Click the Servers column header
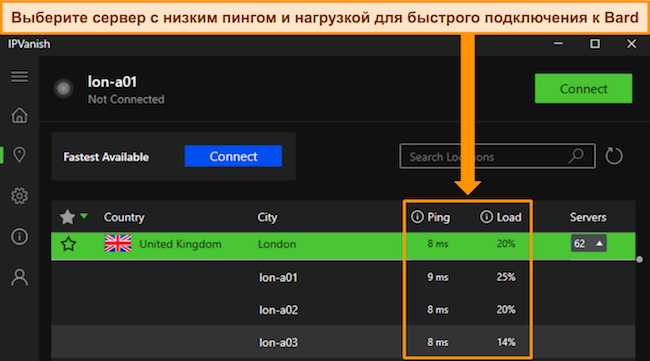This screenshot has width=650, height=361. click(588, 217)
